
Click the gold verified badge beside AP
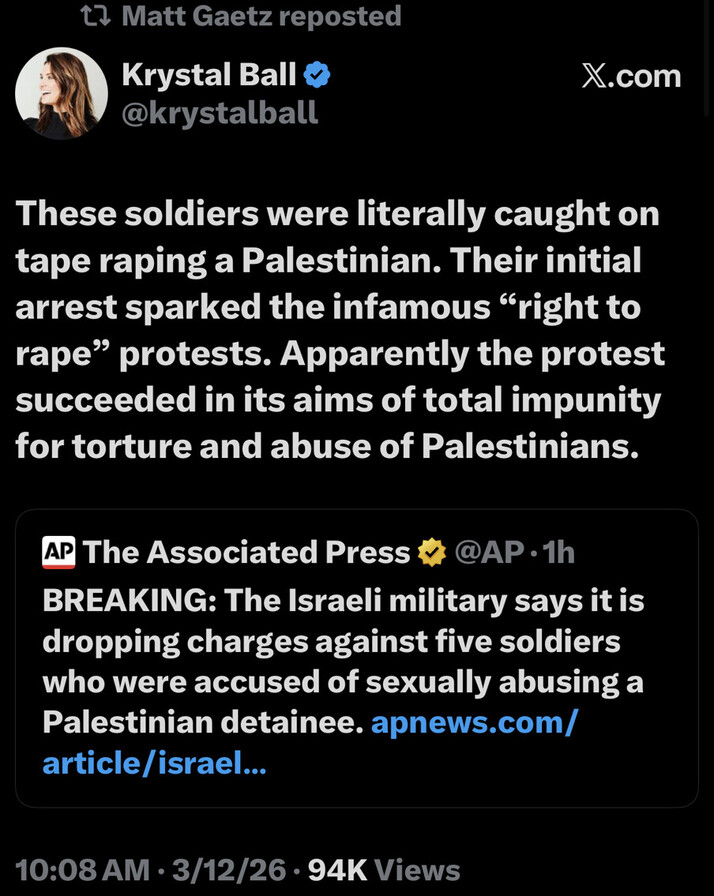coord(431,551)
